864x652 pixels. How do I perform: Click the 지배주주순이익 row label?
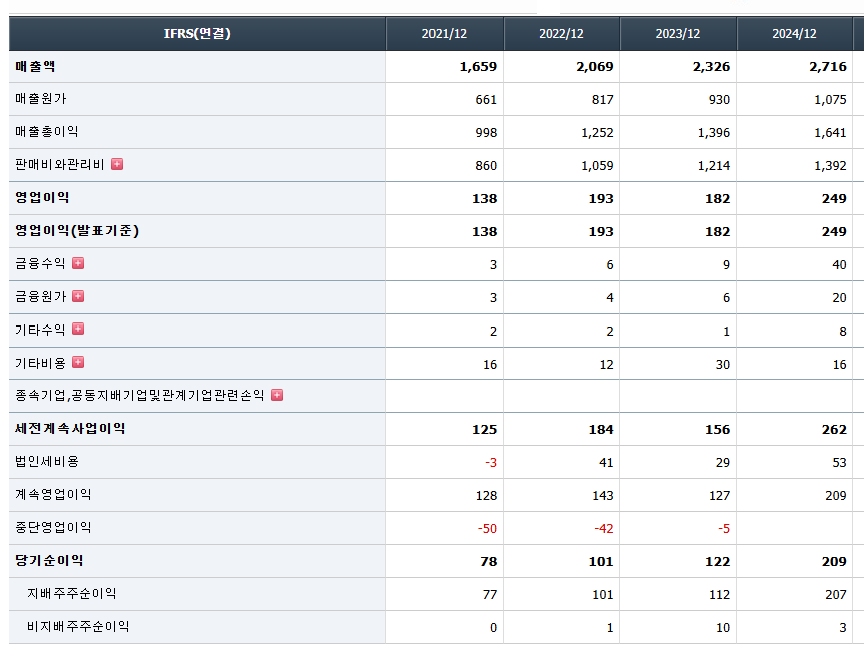pyautogui.click(x=72, y=594)
